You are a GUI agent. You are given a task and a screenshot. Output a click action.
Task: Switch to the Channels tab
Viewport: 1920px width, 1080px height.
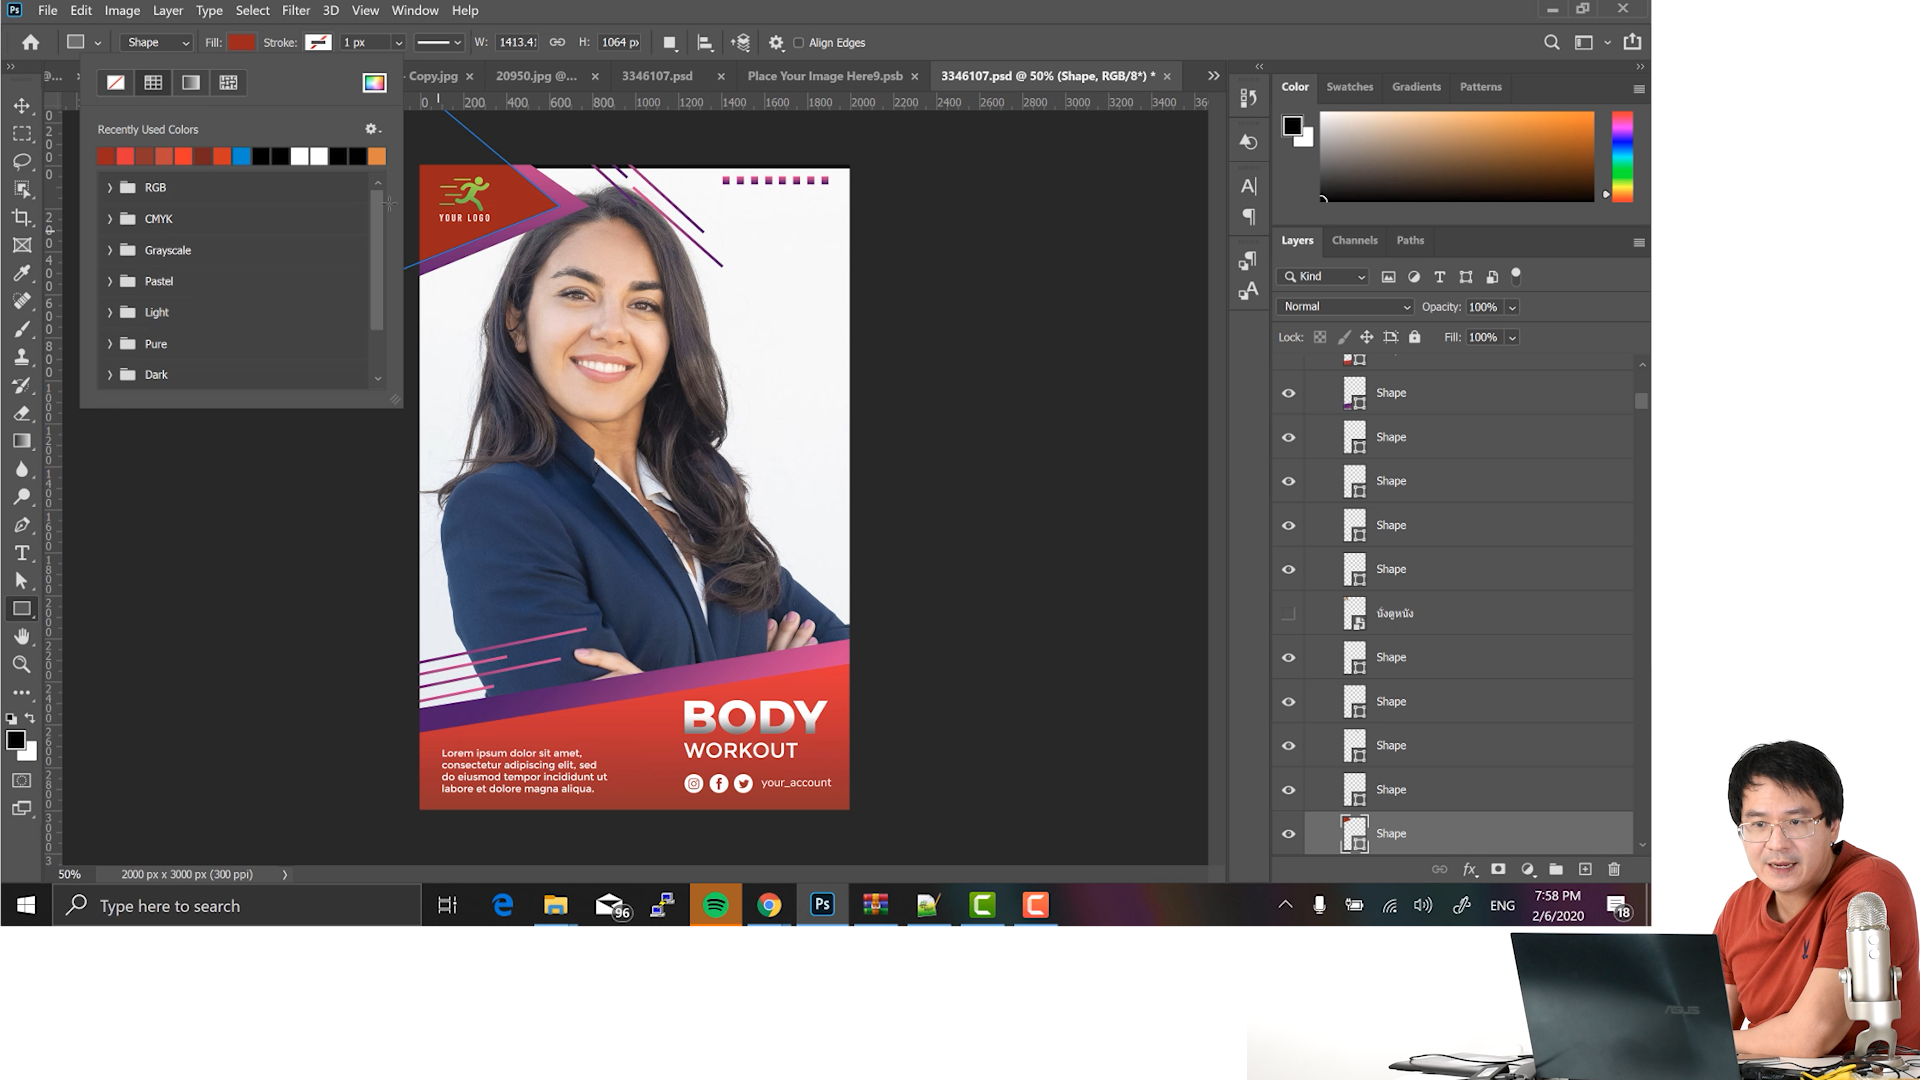point(1354,240)
